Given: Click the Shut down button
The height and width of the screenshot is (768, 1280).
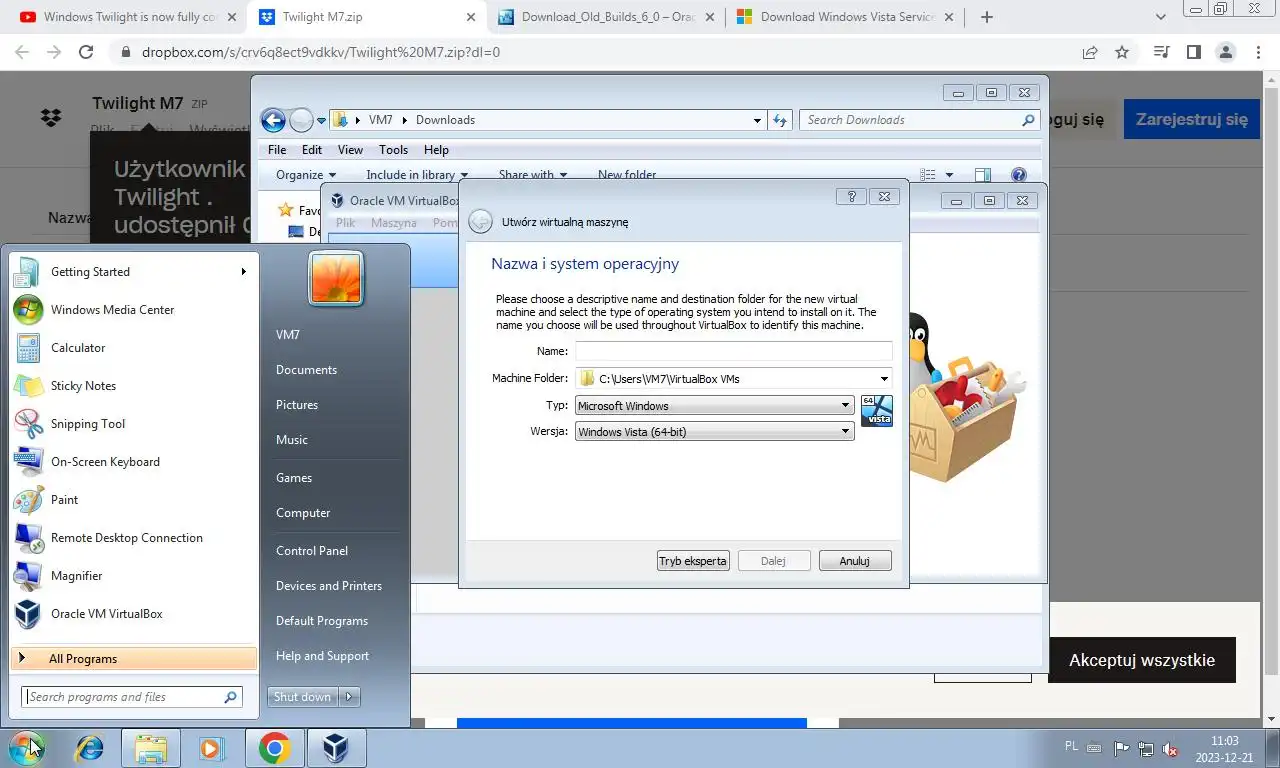Looking at the screenshot, I should pyautogui.click(x=302, y=697).
